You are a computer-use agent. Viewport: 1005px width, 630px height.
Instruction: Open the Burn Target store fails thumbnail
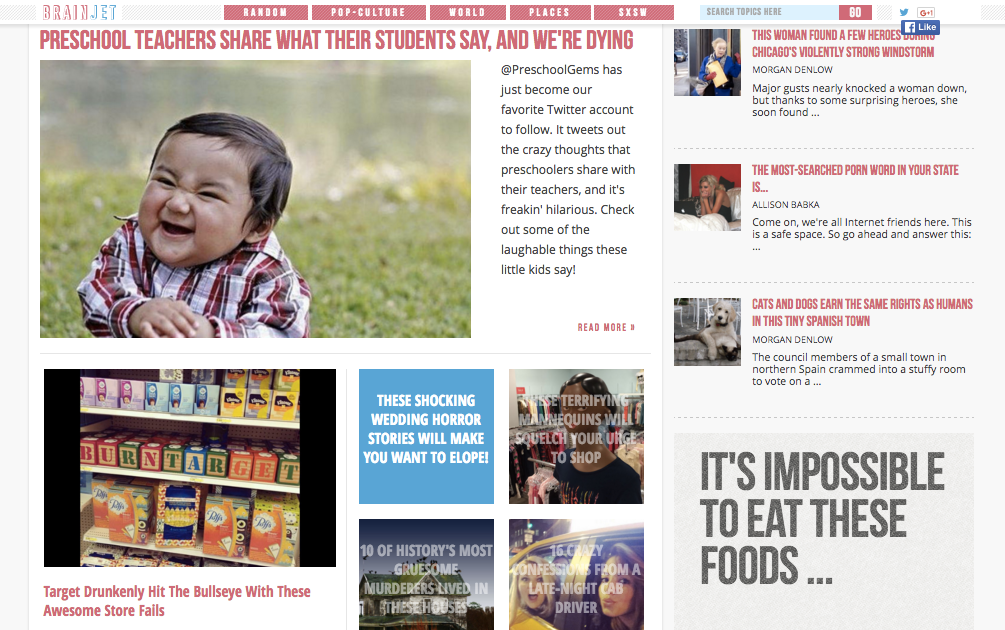click(190, 468)
